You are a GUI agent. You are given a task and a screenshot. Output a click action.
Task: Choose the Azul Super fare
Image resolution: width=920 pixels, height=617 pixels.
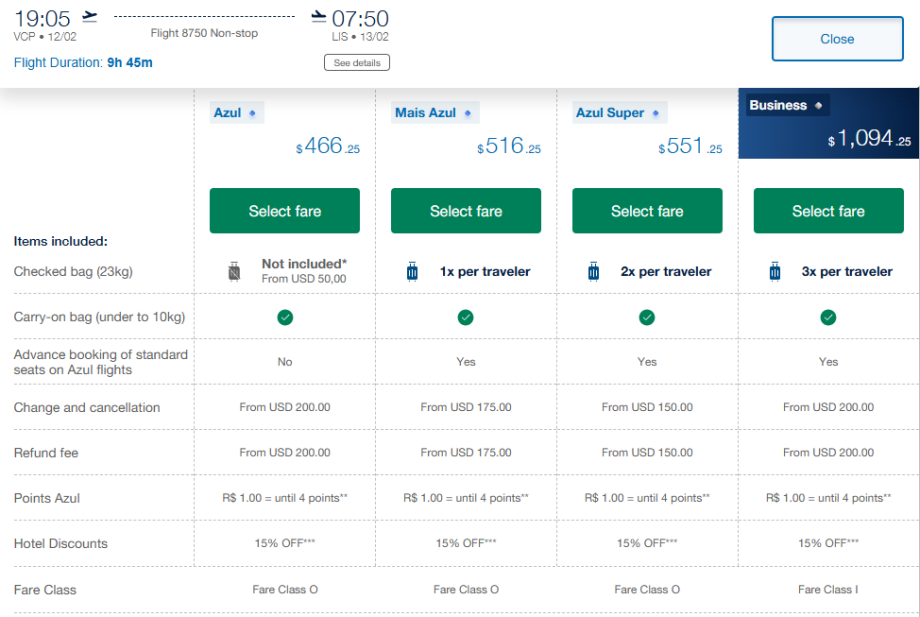[x=647, y=211]
